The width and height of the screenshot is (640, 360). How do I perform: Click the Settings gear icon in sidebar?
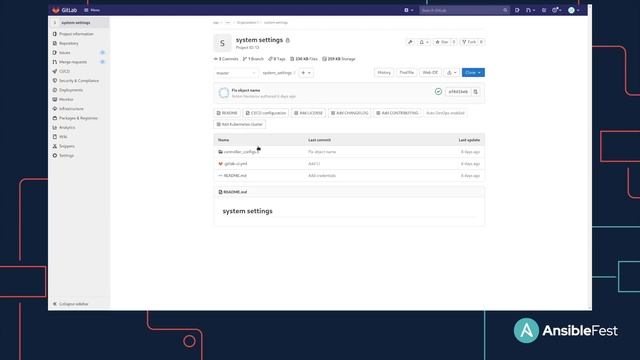click(x=55, y=156)
